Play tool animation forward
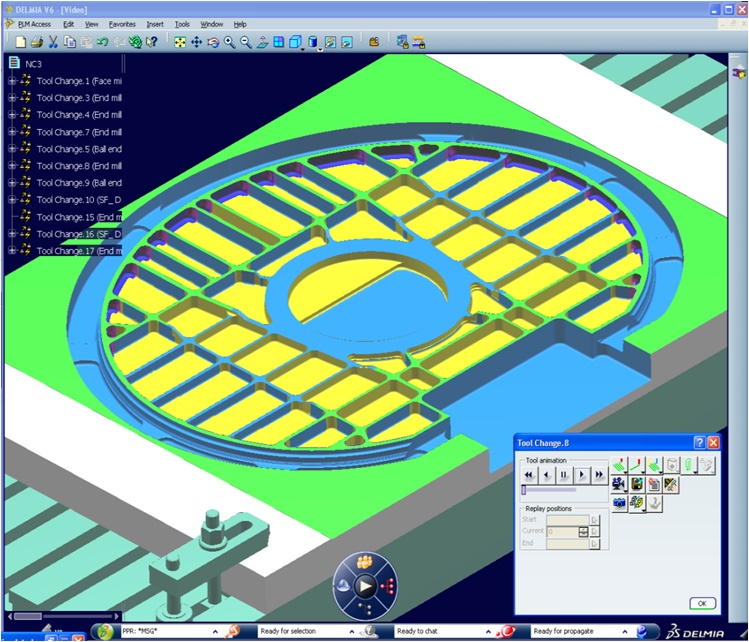The width and height of the screenshot is (749, 642). point(581,475)
